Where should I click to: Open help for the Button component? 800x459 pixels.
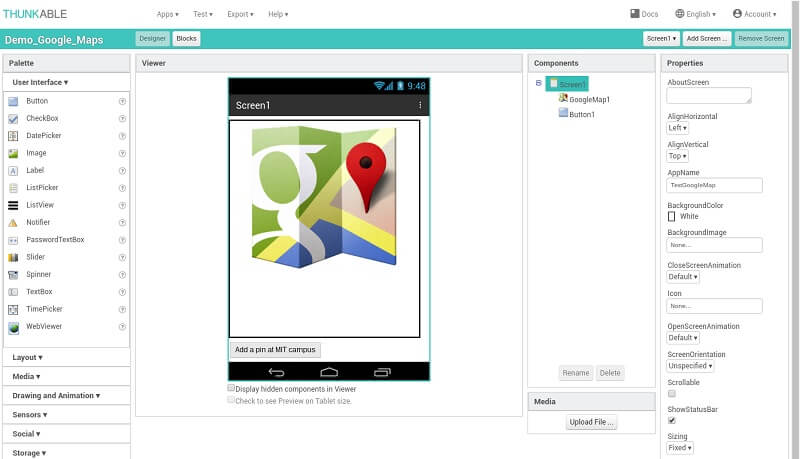pos(122,101)
